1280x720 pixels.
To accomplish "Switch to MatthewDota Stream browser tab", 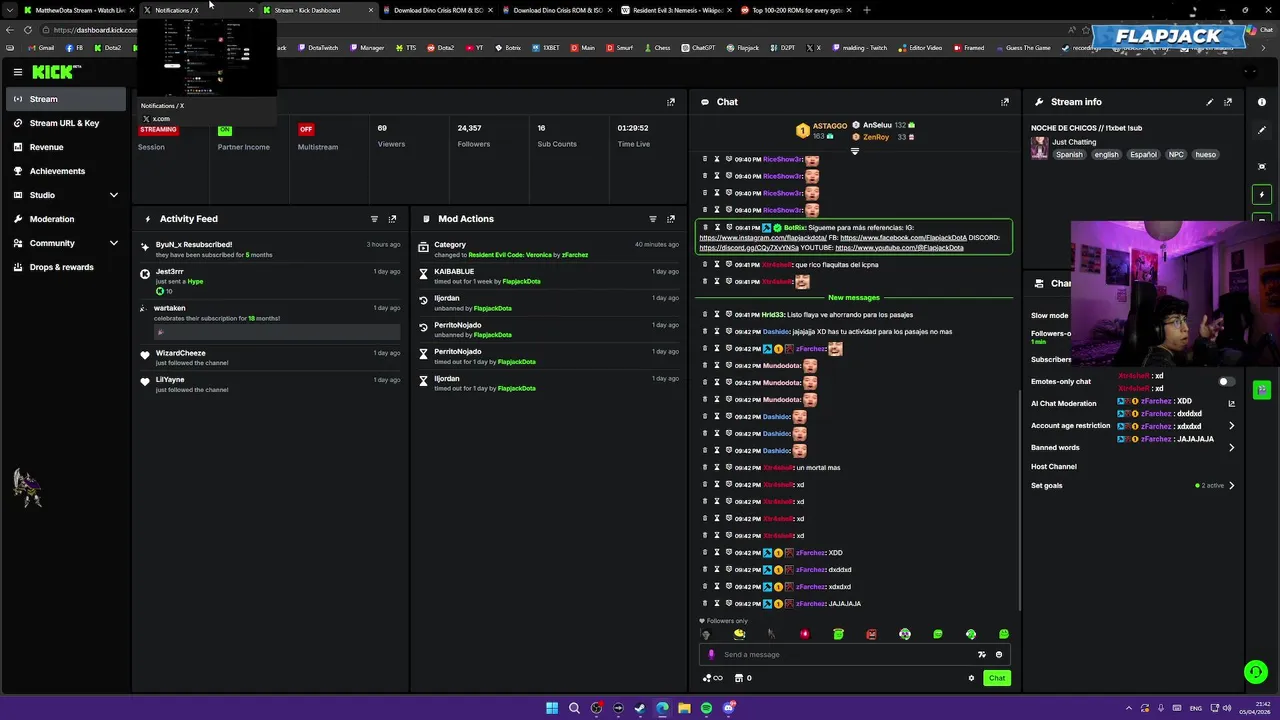I will coord(78,10).
